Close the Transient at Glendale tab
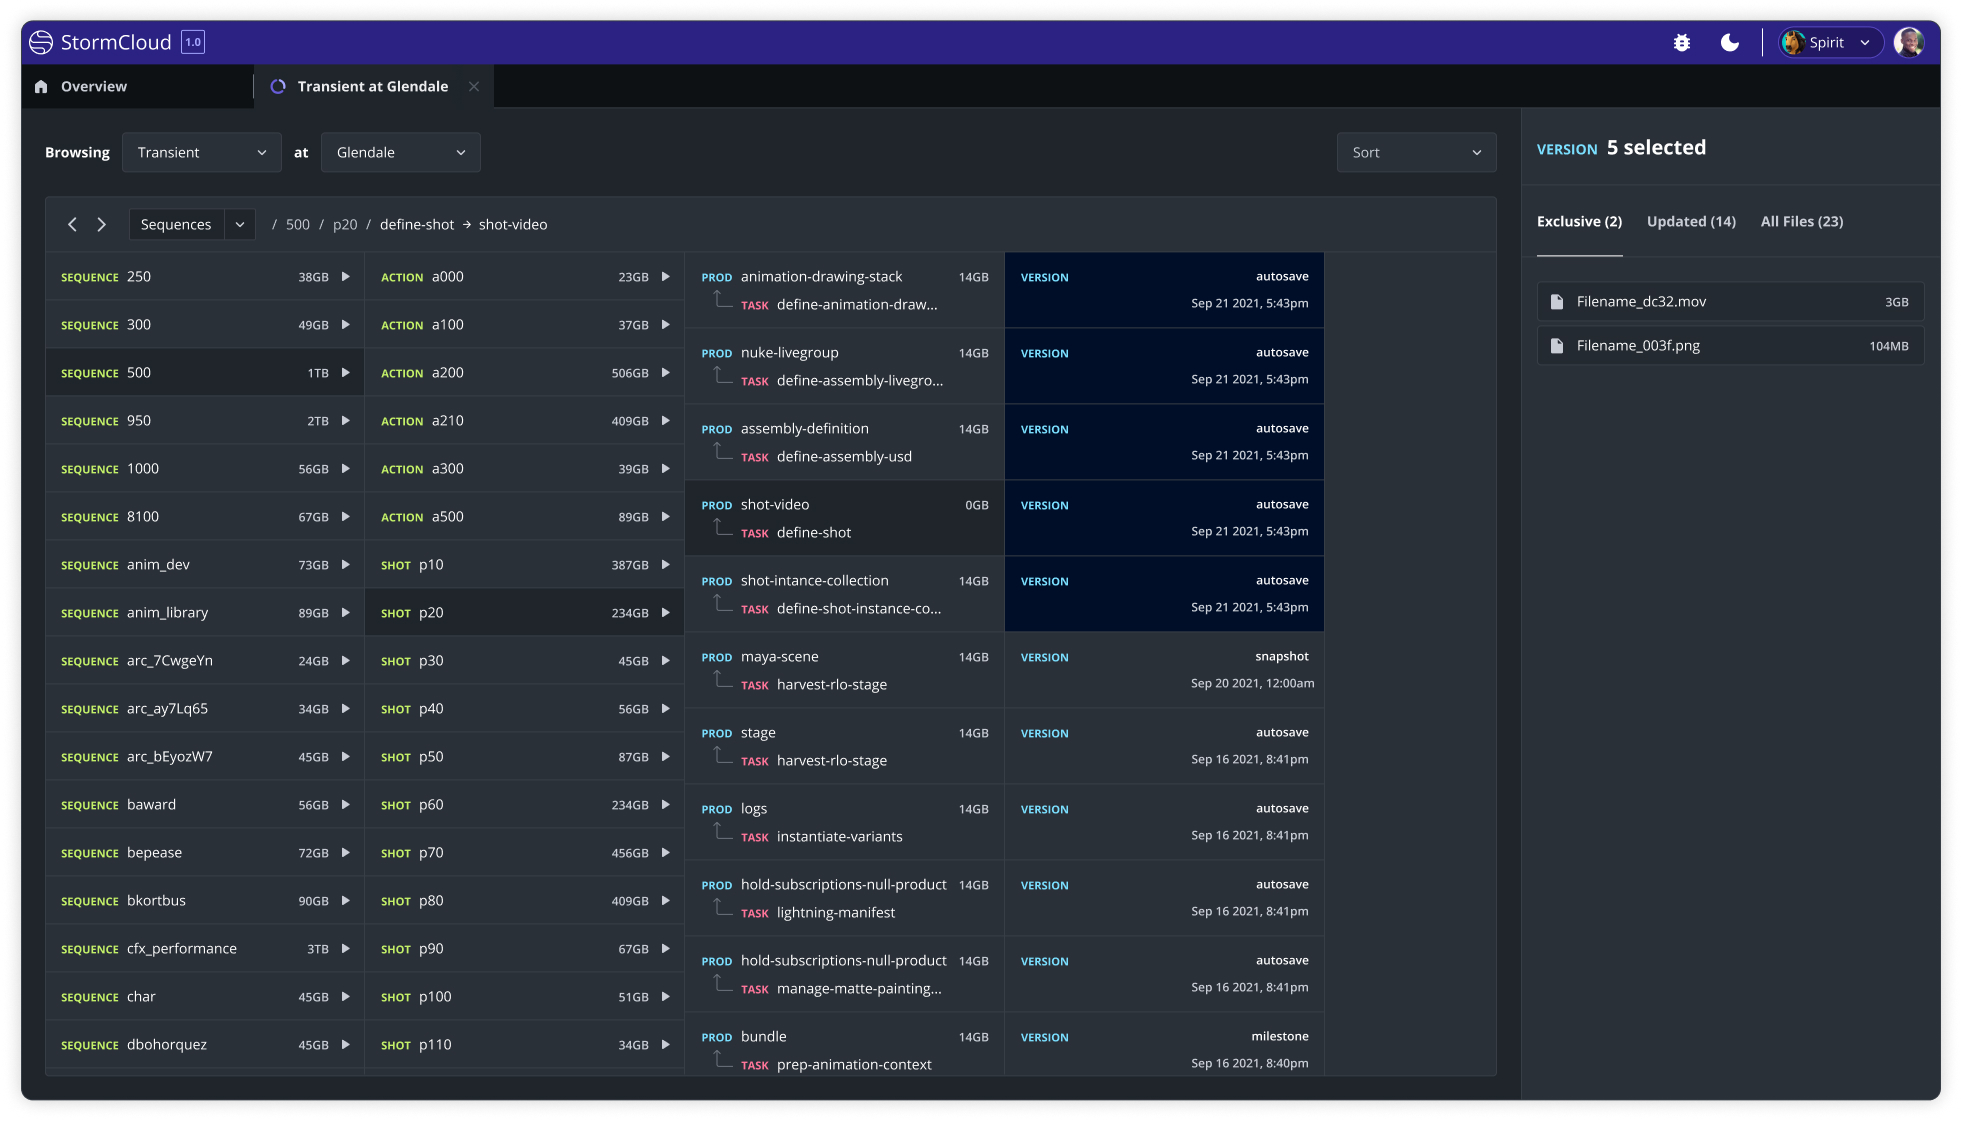 pos(474,87)
